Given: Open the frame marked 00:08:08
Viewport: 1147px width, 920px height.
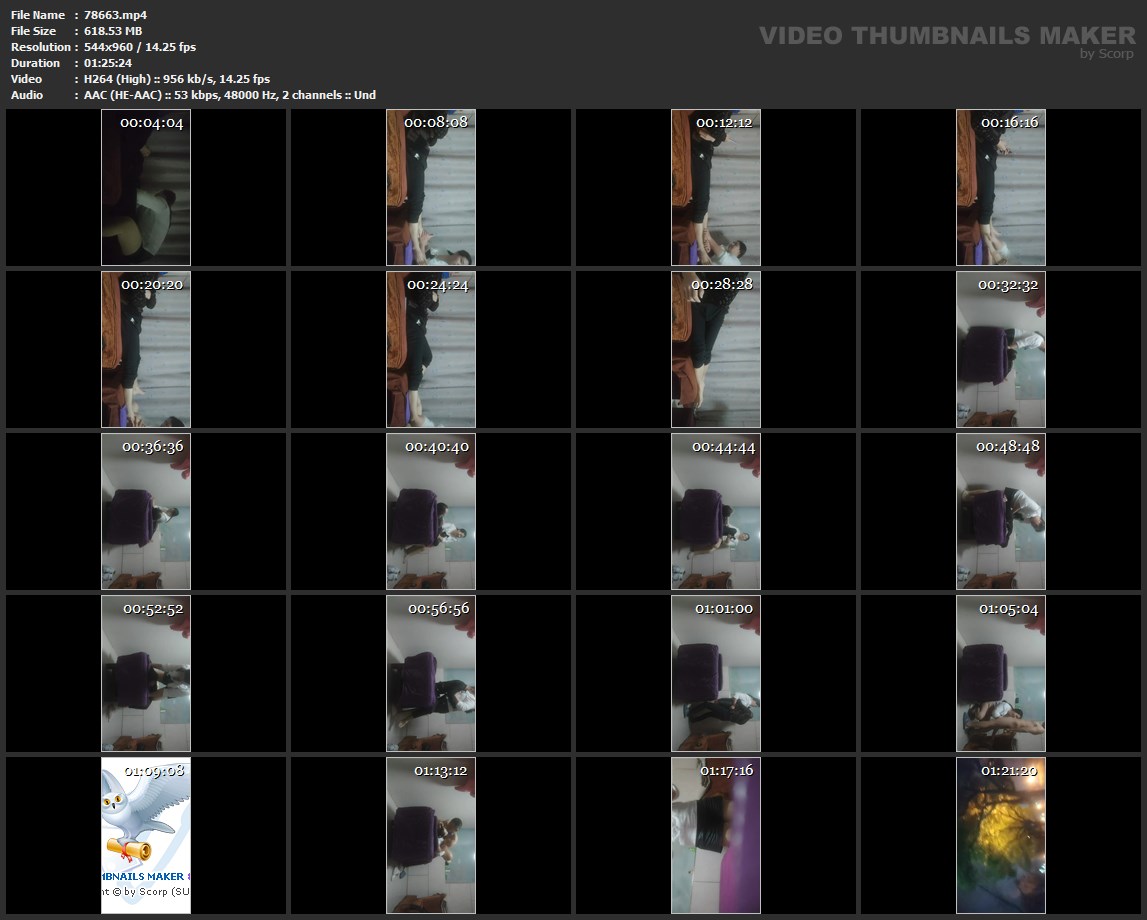Looking at the screenshot, I should tap(431, 187).
